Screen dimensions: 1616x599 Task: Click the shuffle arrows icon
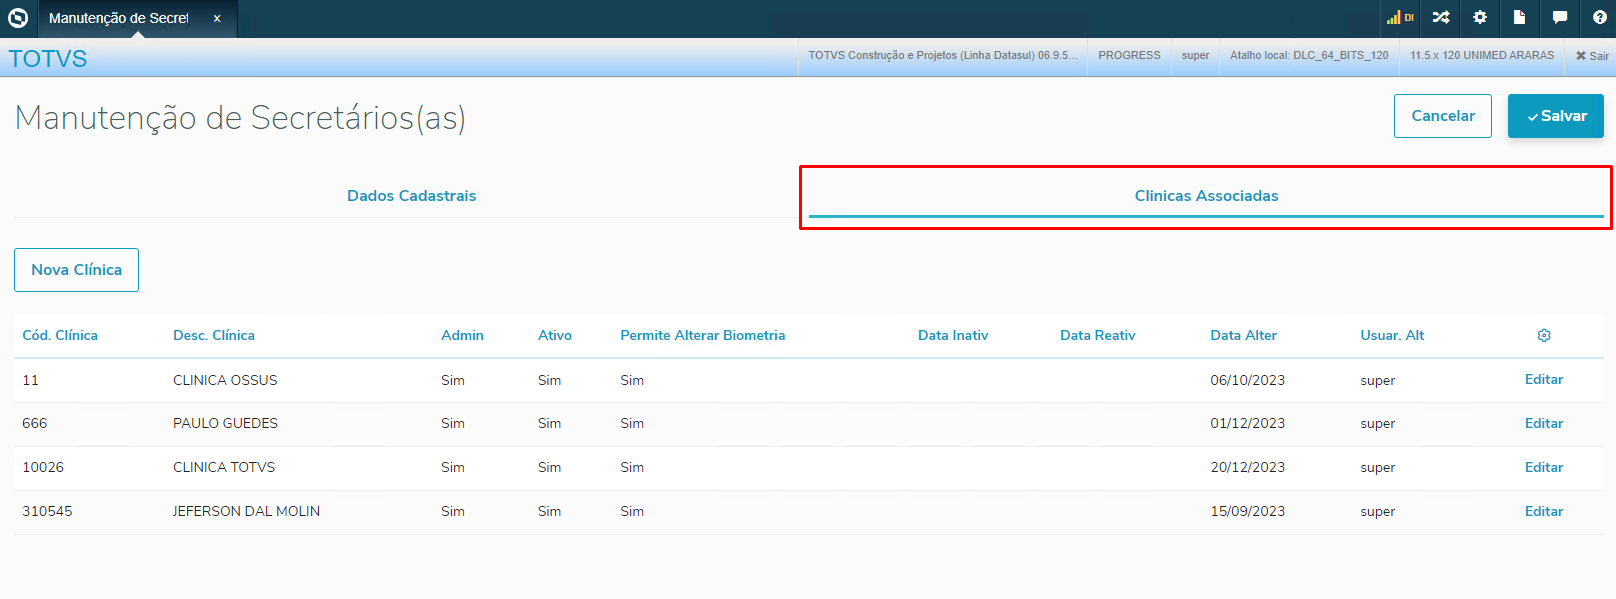point(1441,17)
